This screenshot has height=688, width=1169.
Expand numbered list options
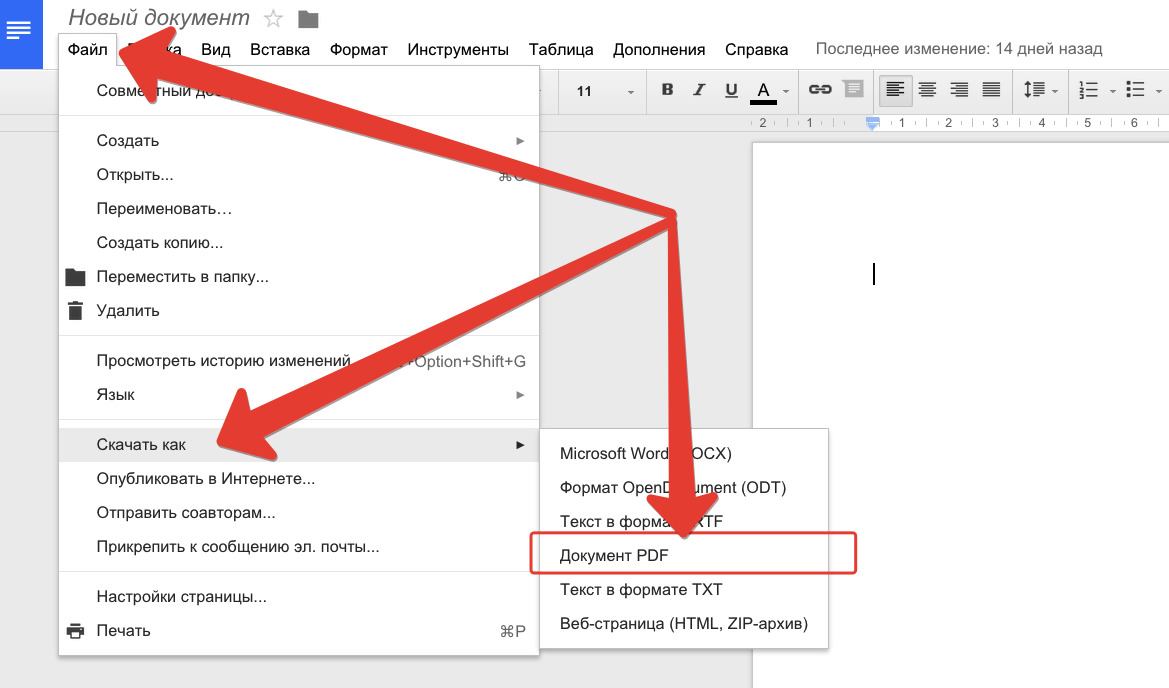[1113, 91]
